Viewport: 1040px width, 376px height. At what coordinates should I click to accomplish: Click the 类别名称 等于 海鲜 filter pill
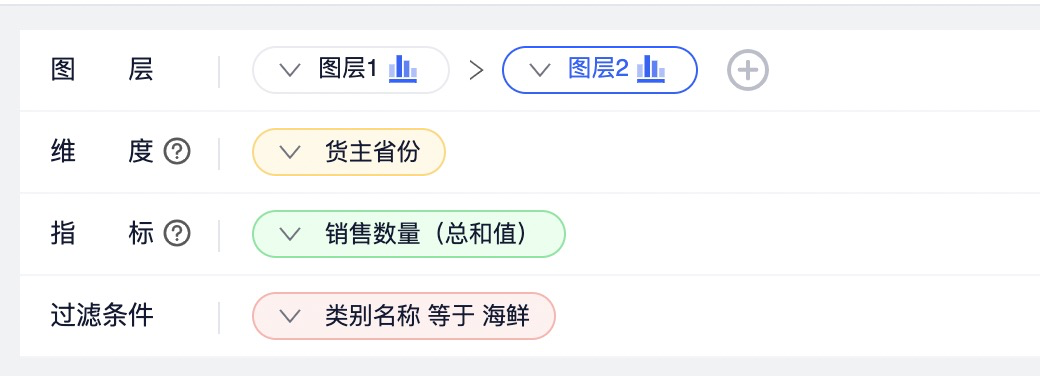pos(403,316)
